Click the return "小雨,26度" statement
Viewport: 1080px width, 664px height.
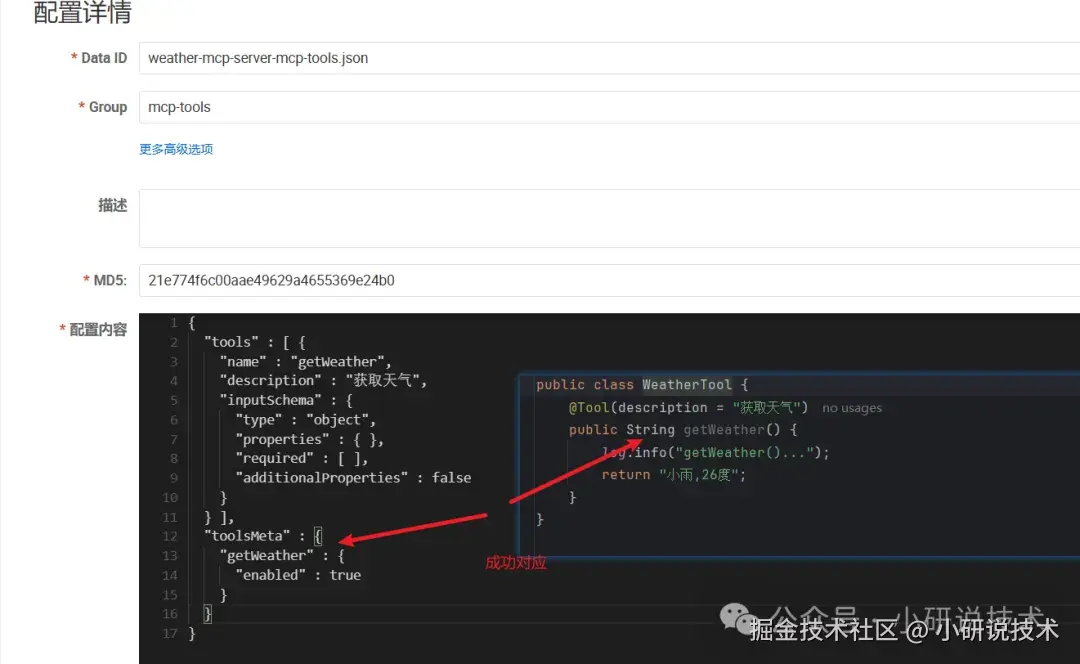tap(674, 475)
